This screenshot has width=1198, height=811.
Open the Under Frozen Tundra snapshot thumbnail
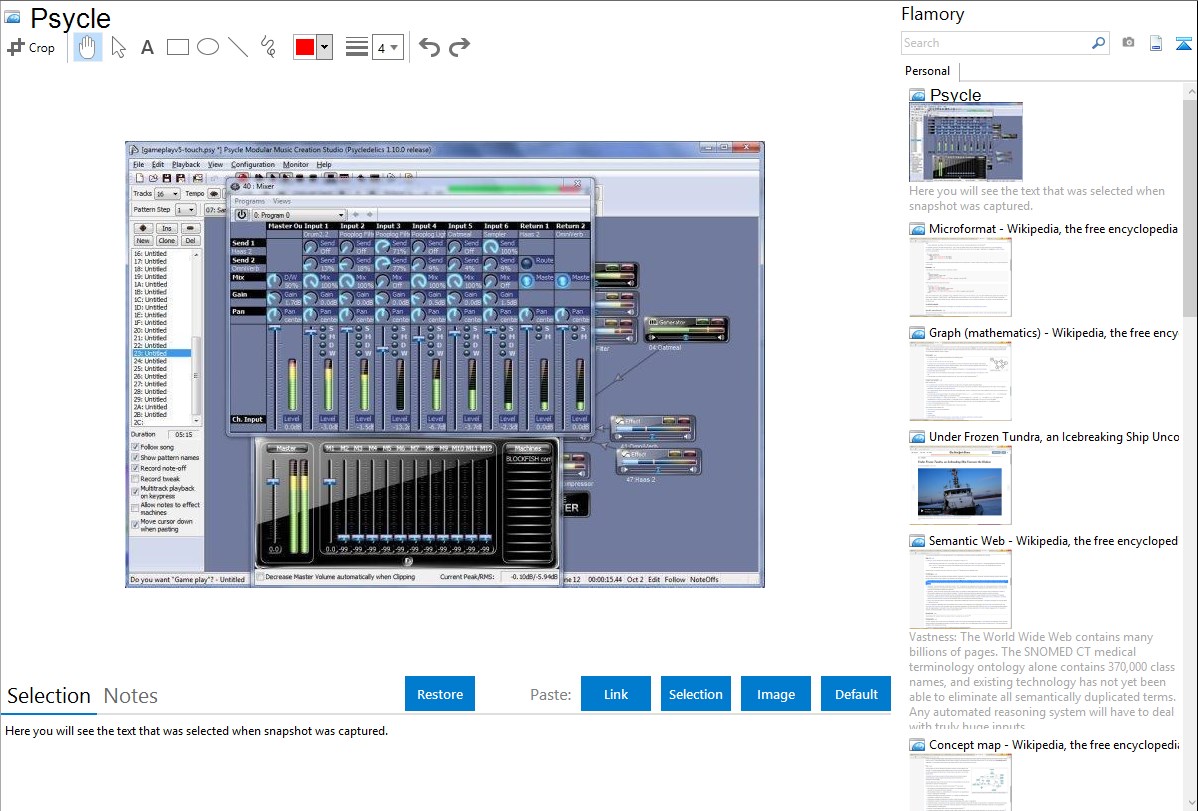960,485
